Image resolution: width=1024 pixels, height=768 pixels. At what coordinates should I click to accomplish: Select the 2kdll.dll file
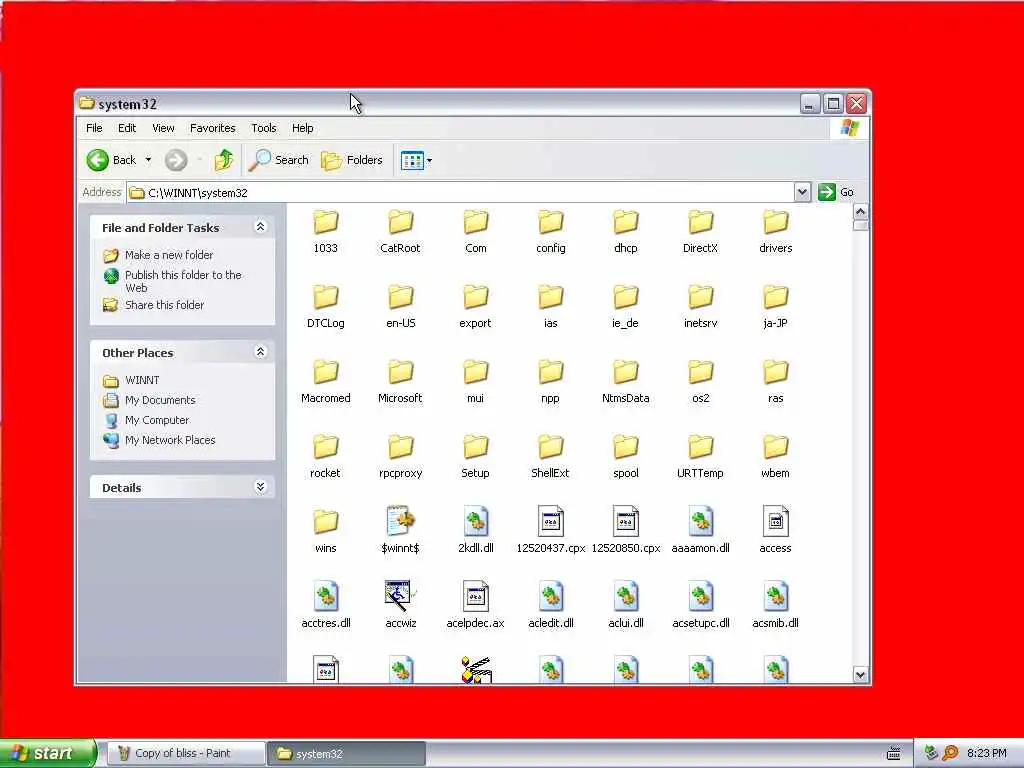tap(475, 531)
